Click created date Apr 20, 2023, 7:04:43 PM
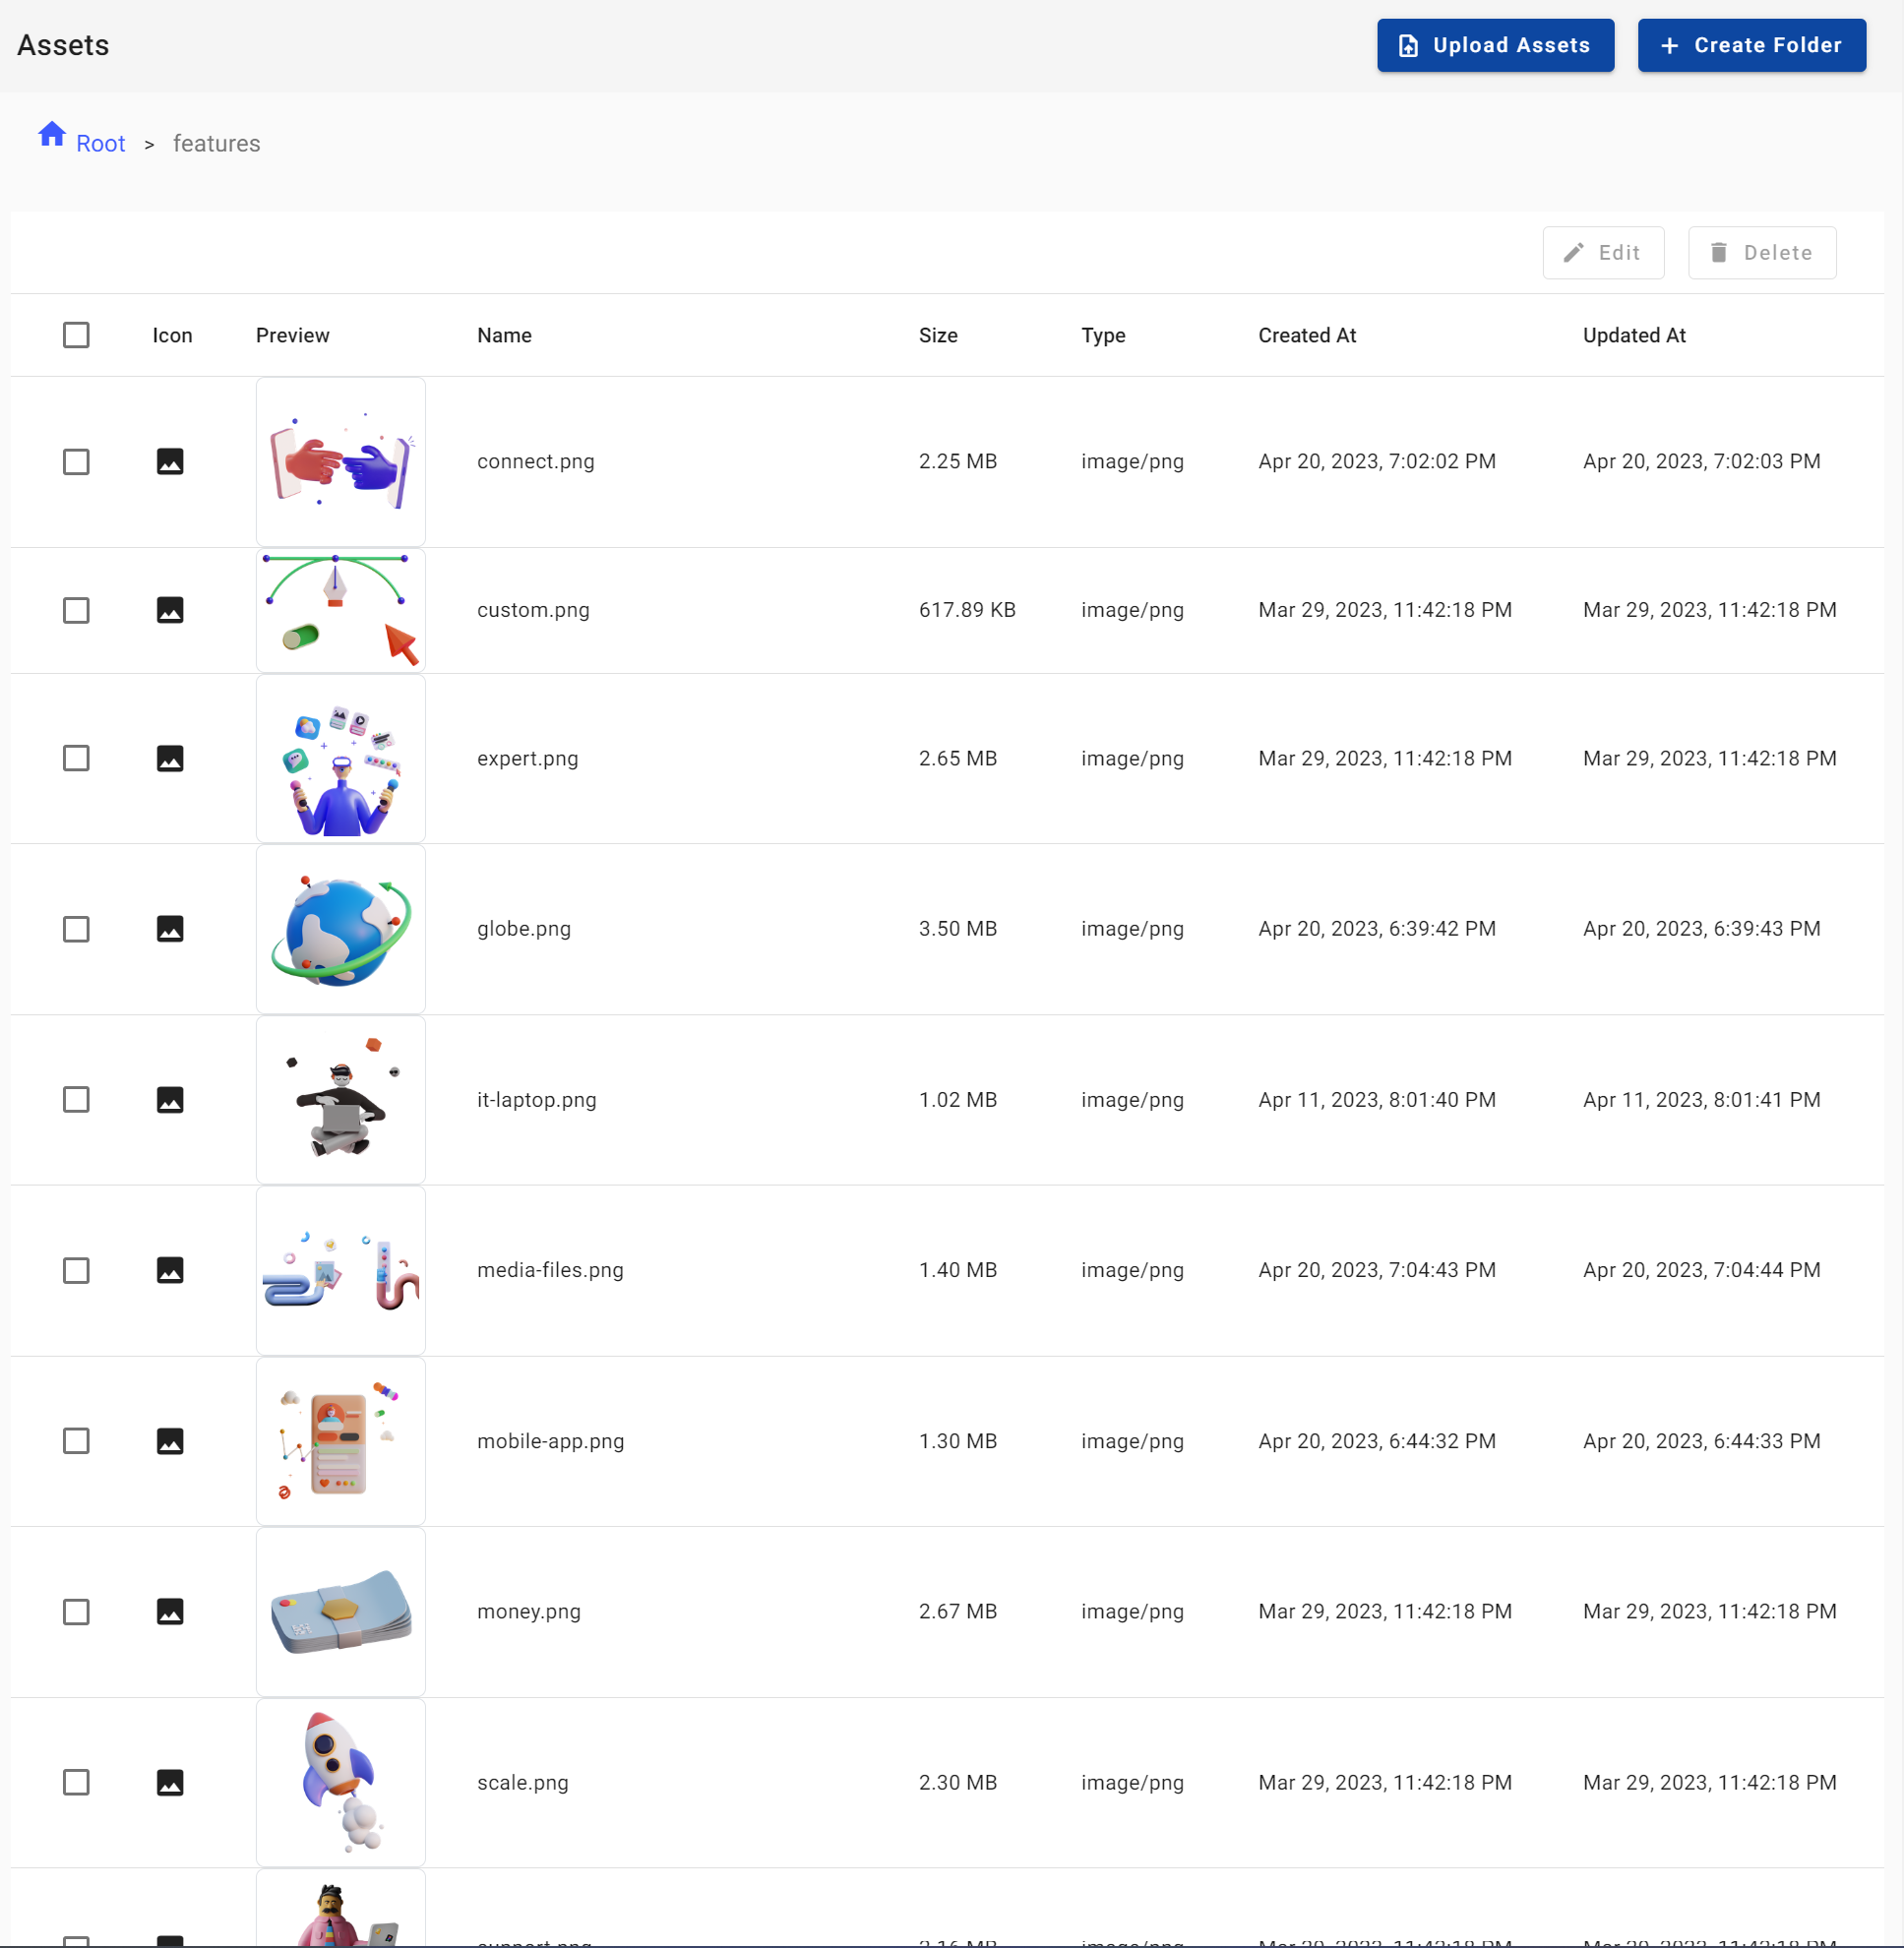Image resolution: width=1904 pixels, height=1948 pixels. 1377,1270
